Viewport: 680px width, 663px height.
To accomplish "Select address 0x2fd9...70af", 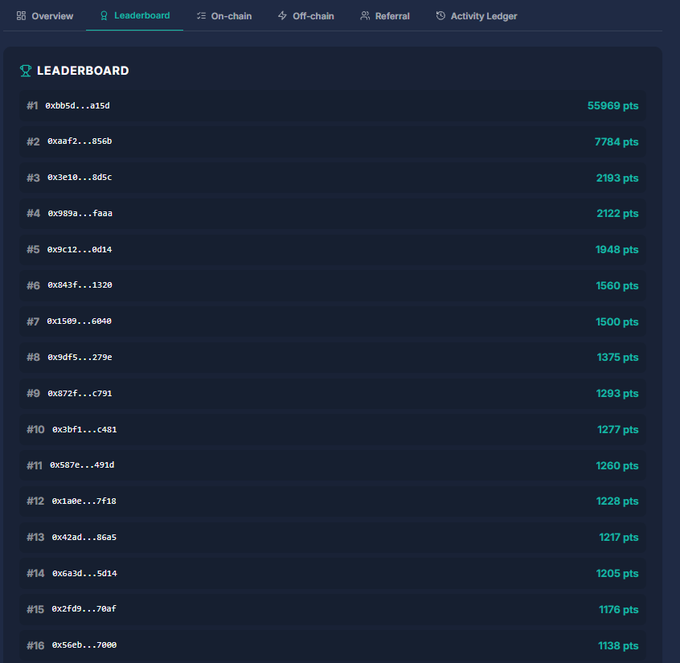I will pyautogui.click(x=84, y=609).
